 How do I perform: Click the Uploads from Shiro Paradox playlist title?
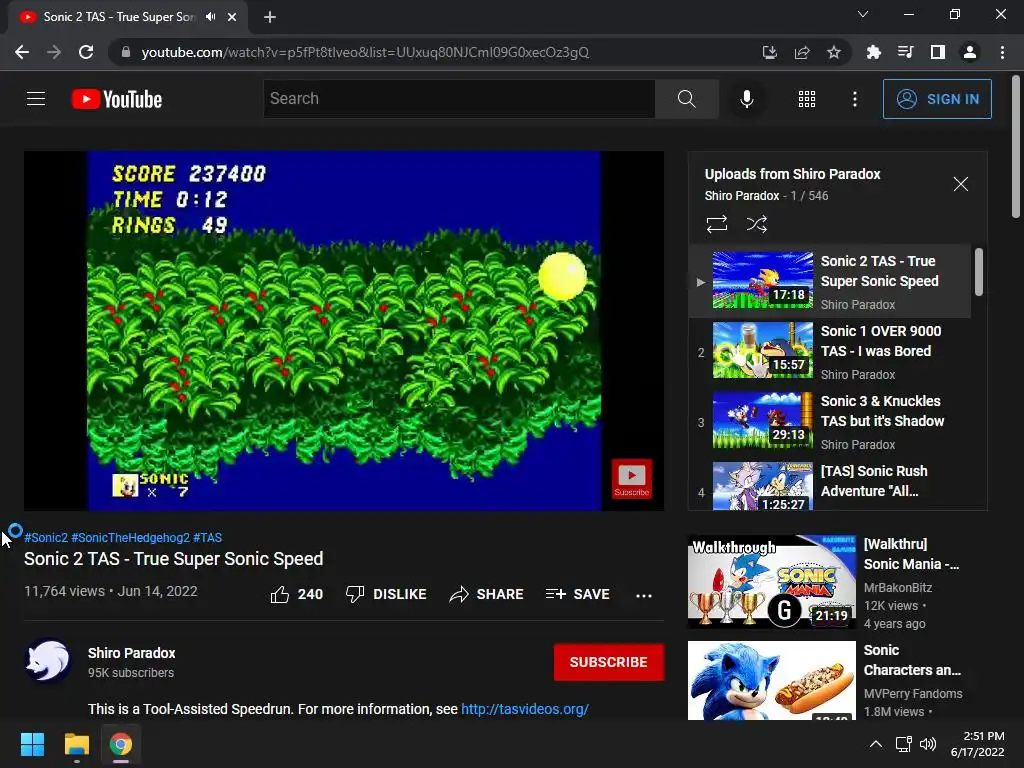pyautogui.click(x=792, y=174)
